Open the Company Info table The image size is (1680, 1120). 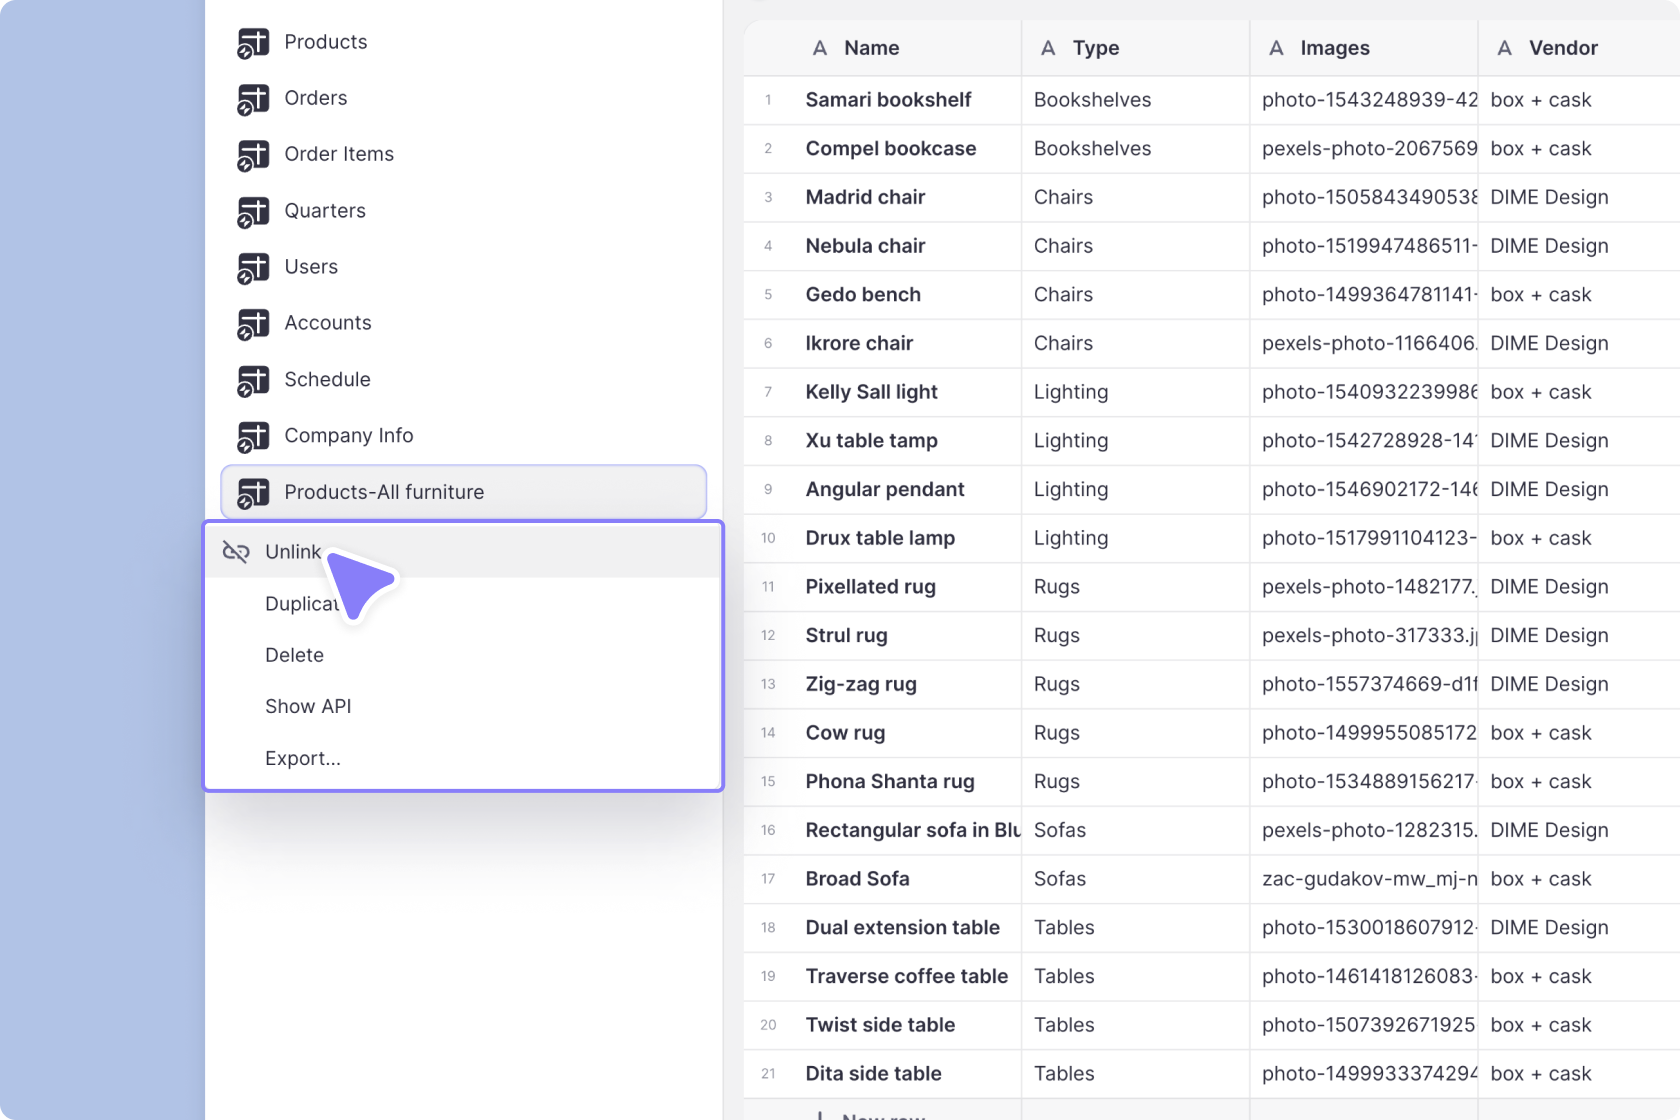coord(348,436)
